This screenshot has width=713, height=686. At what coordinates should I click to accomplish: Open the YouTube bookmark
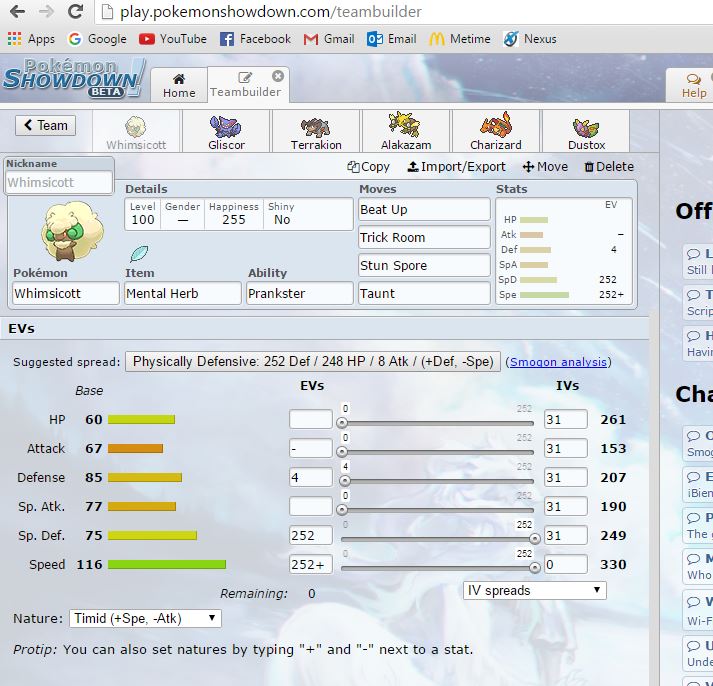pos(173,39)
